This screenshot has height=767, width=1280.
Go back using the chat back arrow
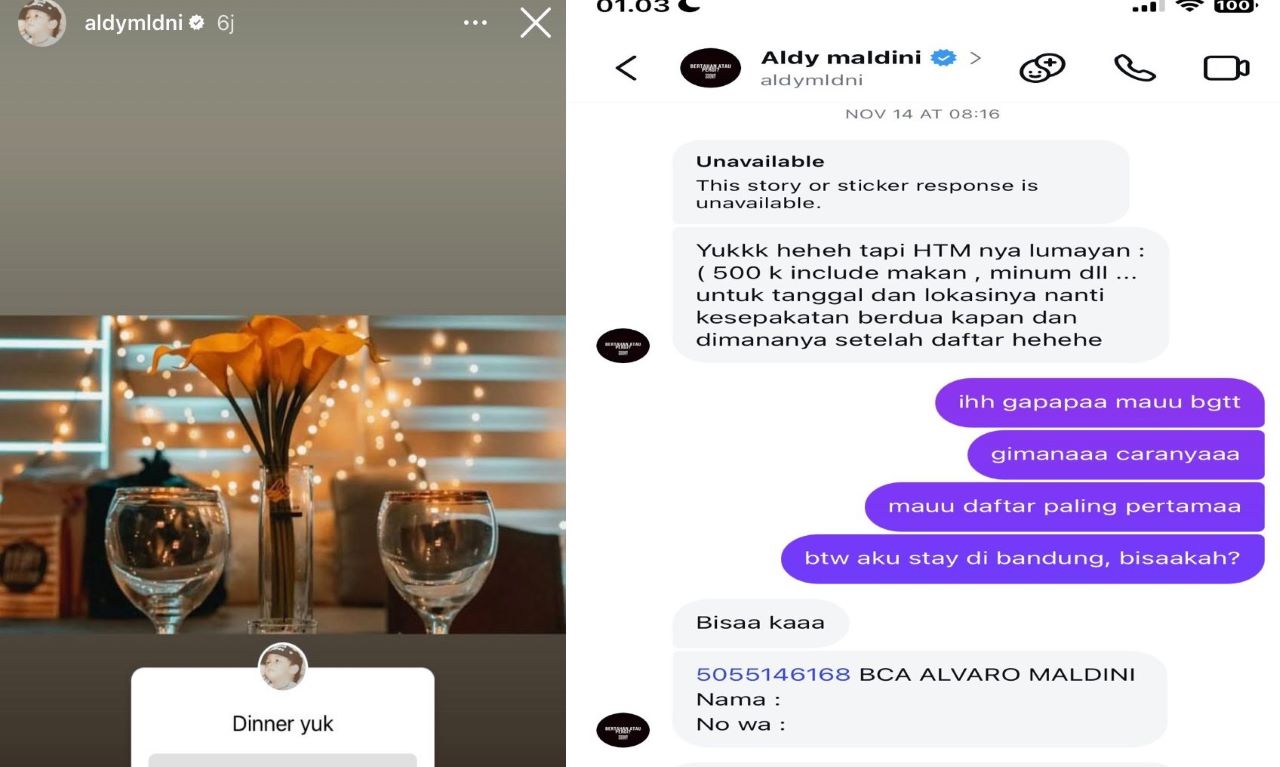626,68
